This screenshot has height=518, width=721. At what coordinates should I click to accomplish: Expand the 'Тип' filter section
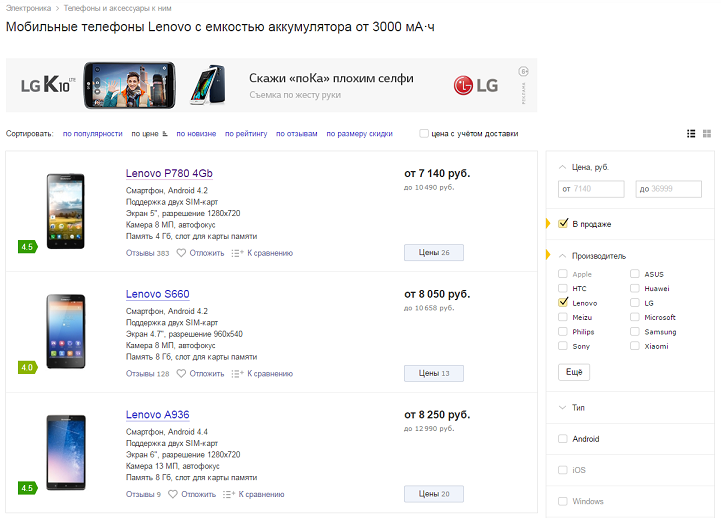coord(562,408)
